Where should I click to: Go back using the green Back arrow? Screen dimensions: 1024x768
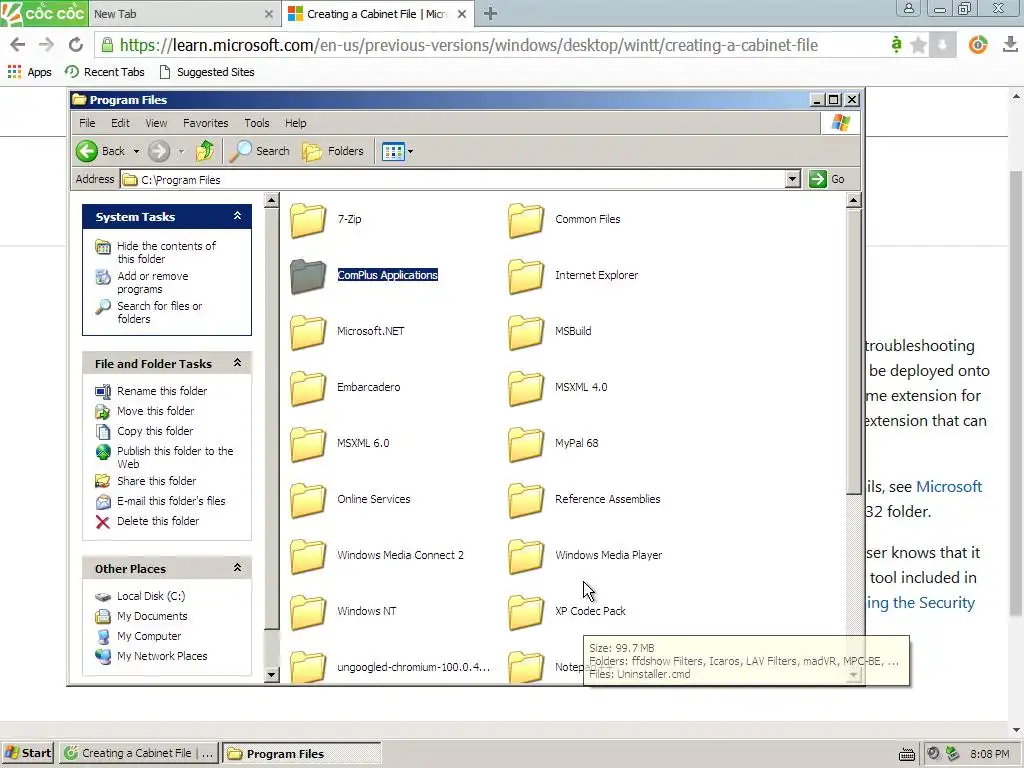86,151
